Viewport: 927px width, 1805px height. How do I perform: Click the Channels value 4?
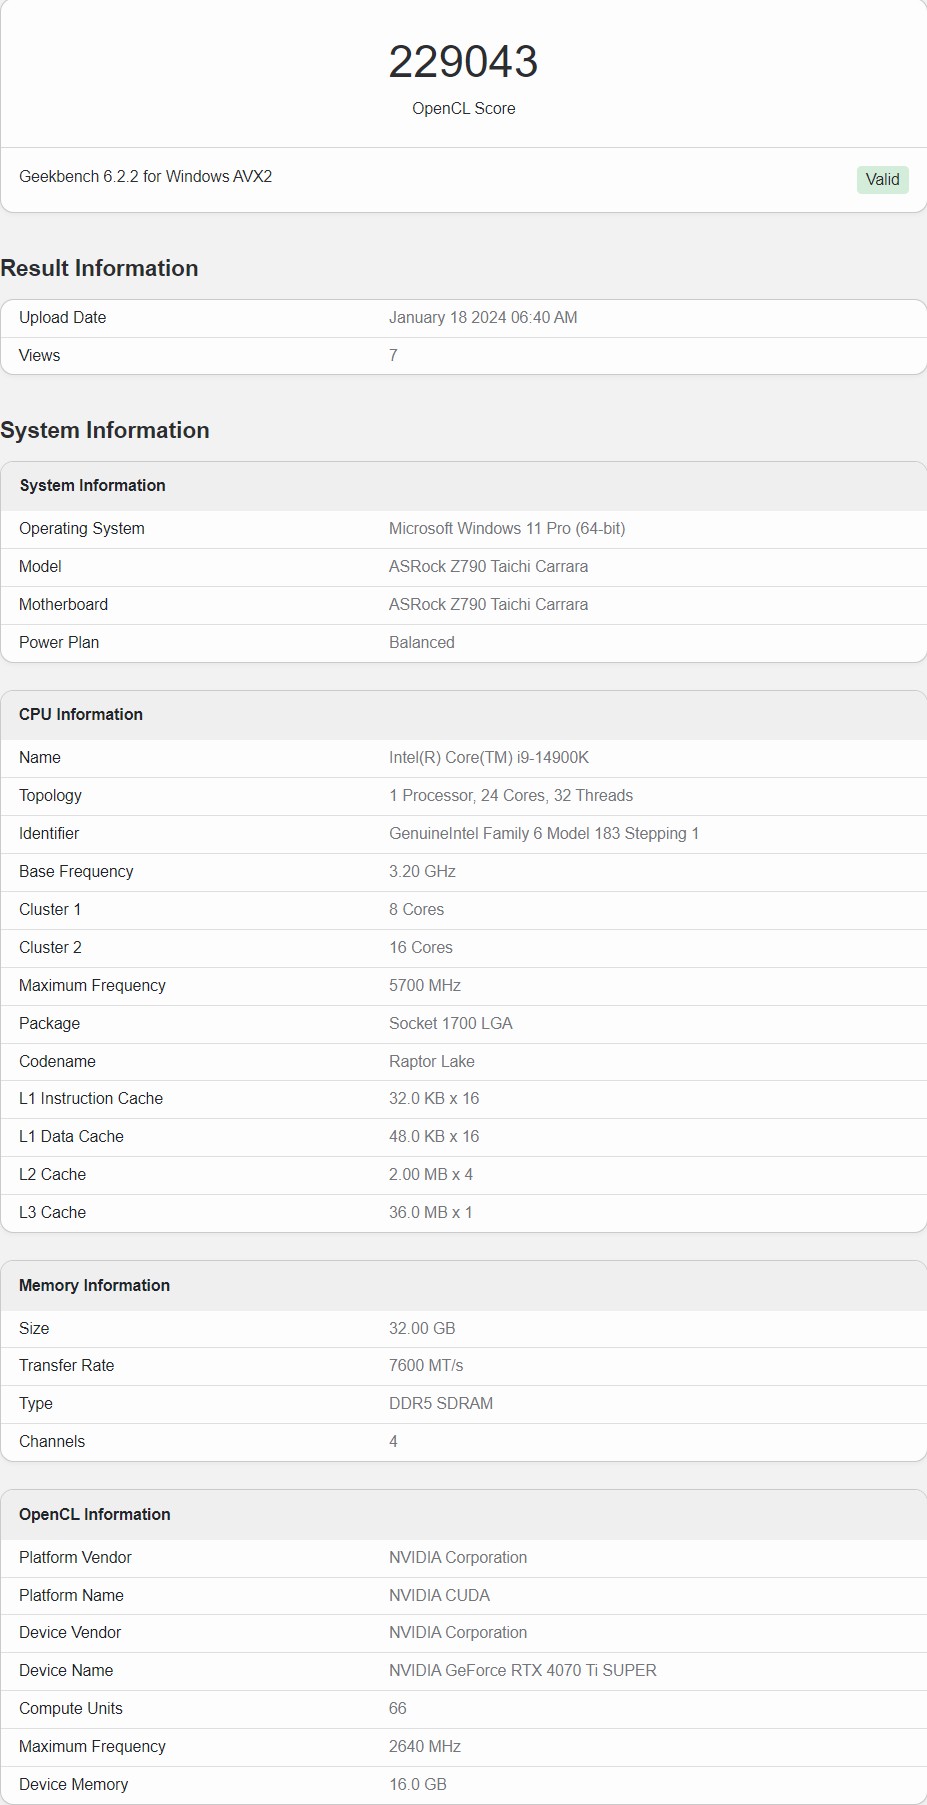[393, 1441]
